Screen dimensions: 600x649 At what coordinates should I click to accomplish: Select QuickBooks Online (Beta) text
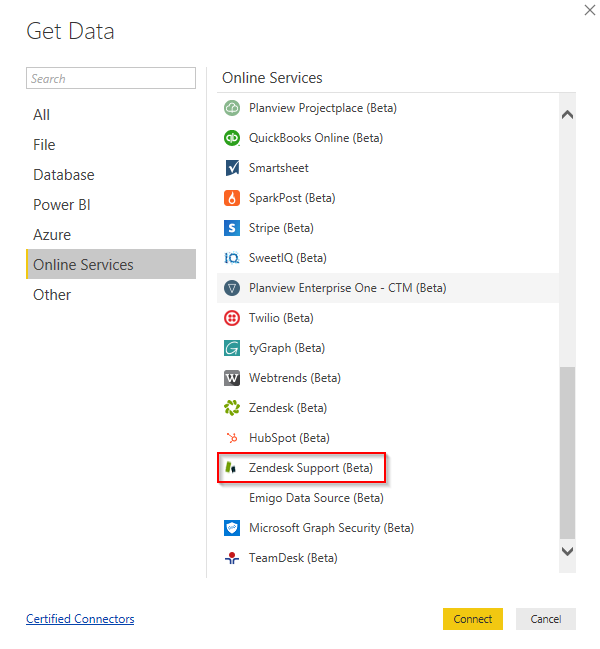316,138
